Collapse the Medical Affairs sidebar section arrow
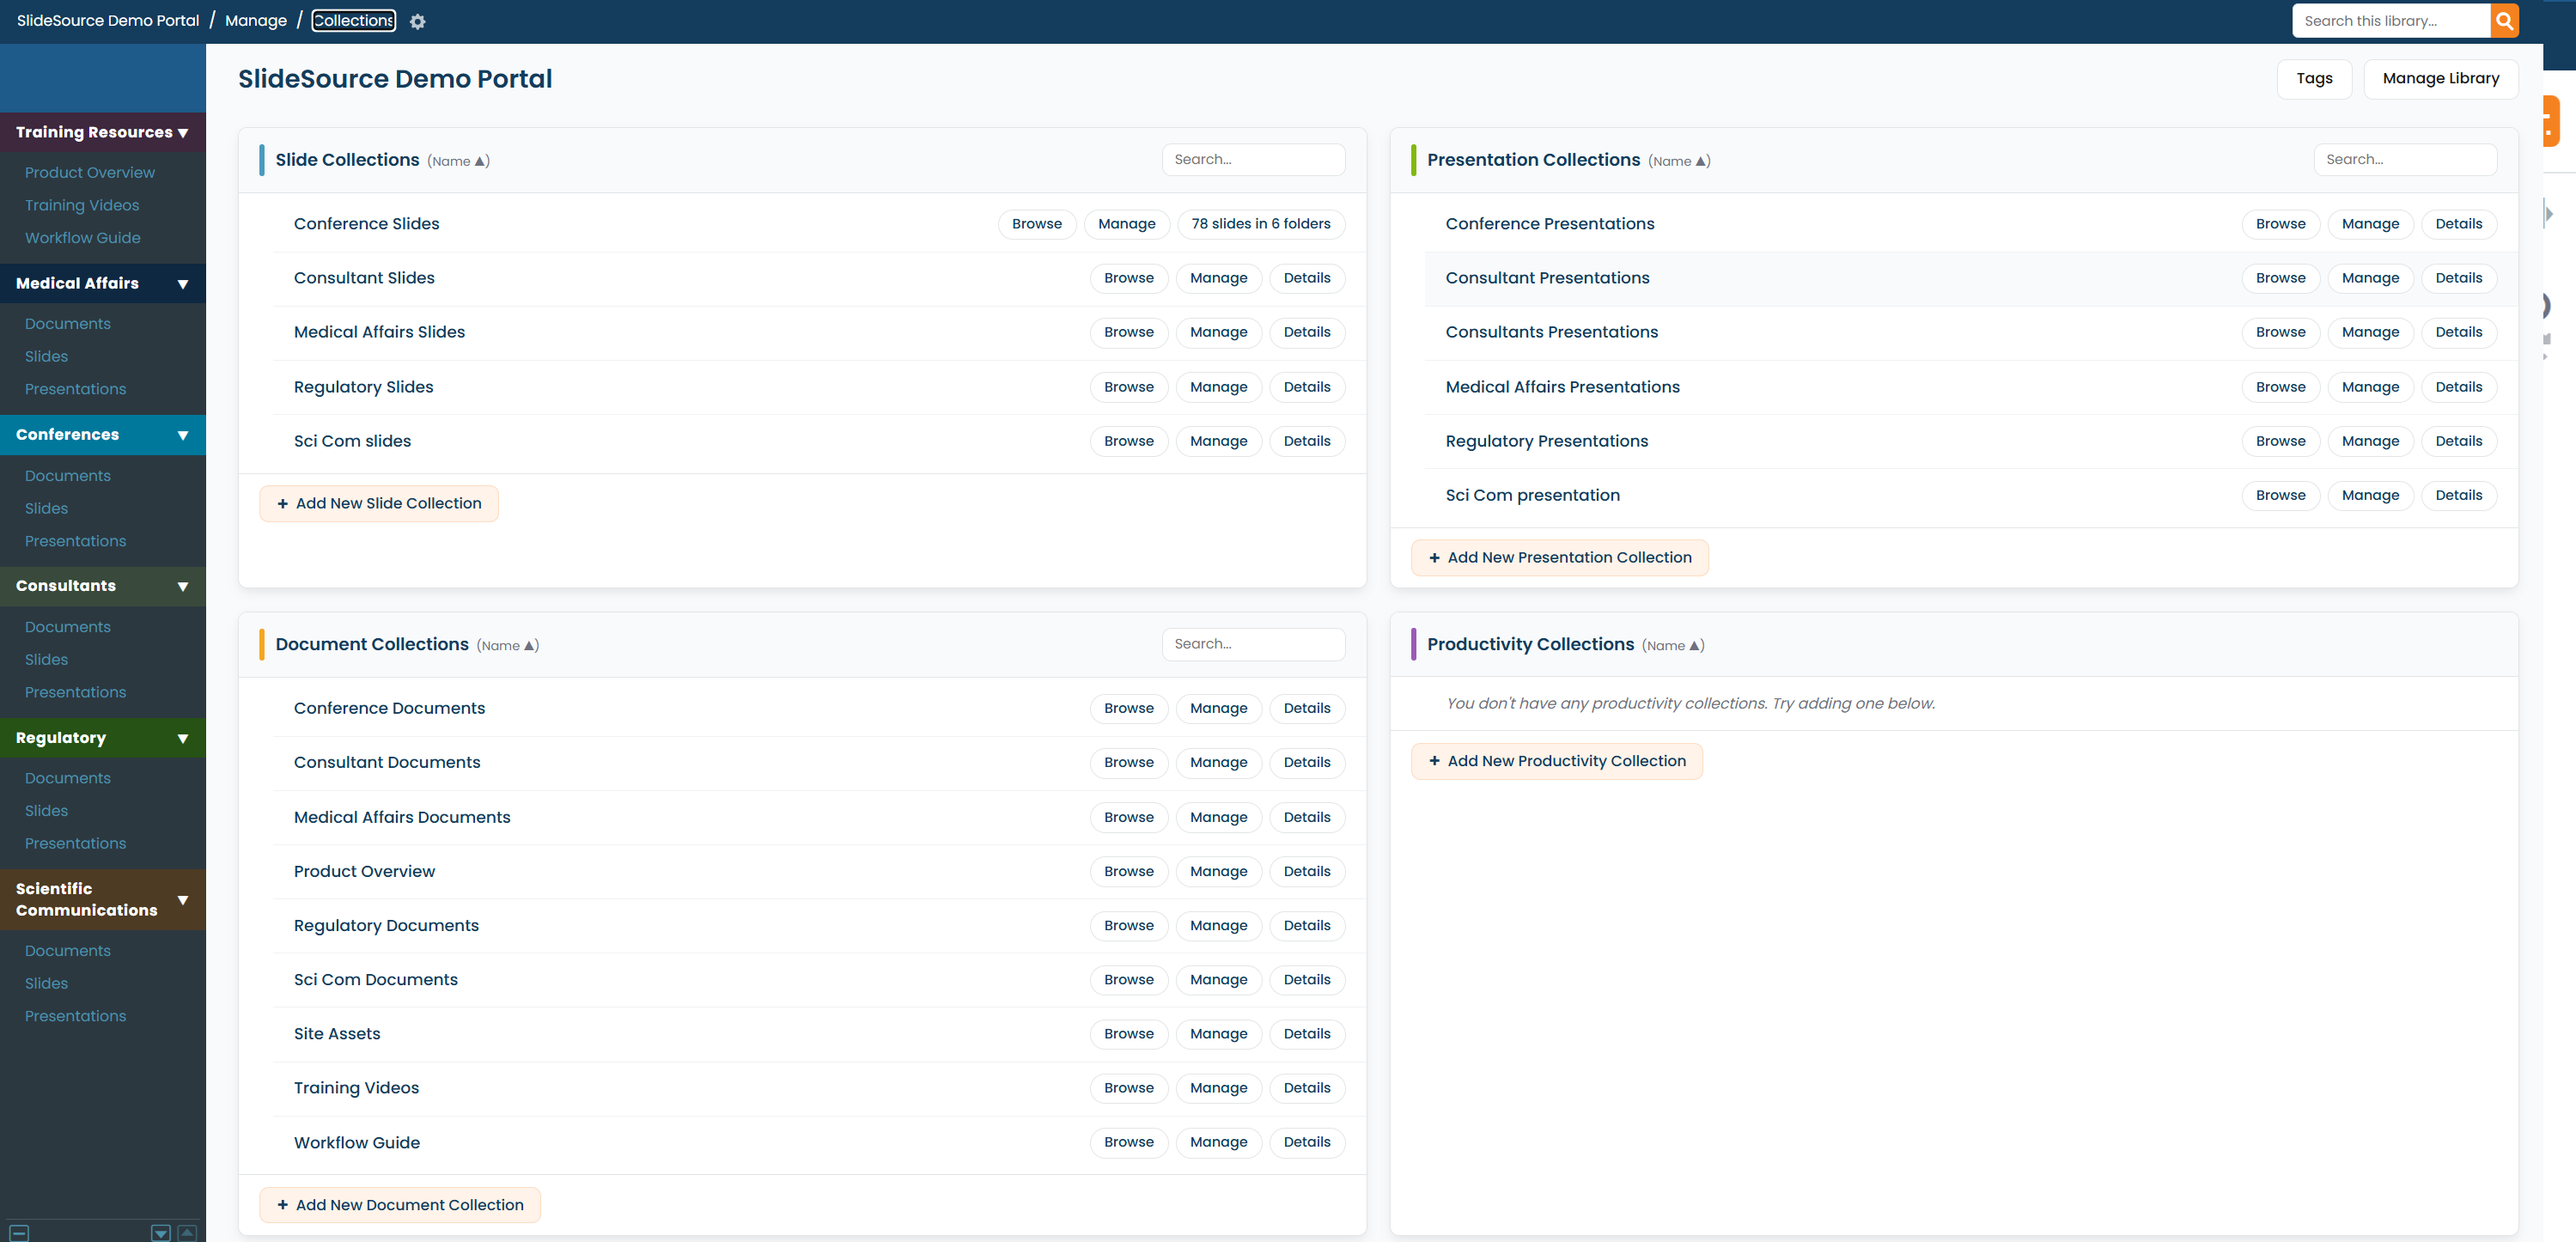 coord(183,284)
